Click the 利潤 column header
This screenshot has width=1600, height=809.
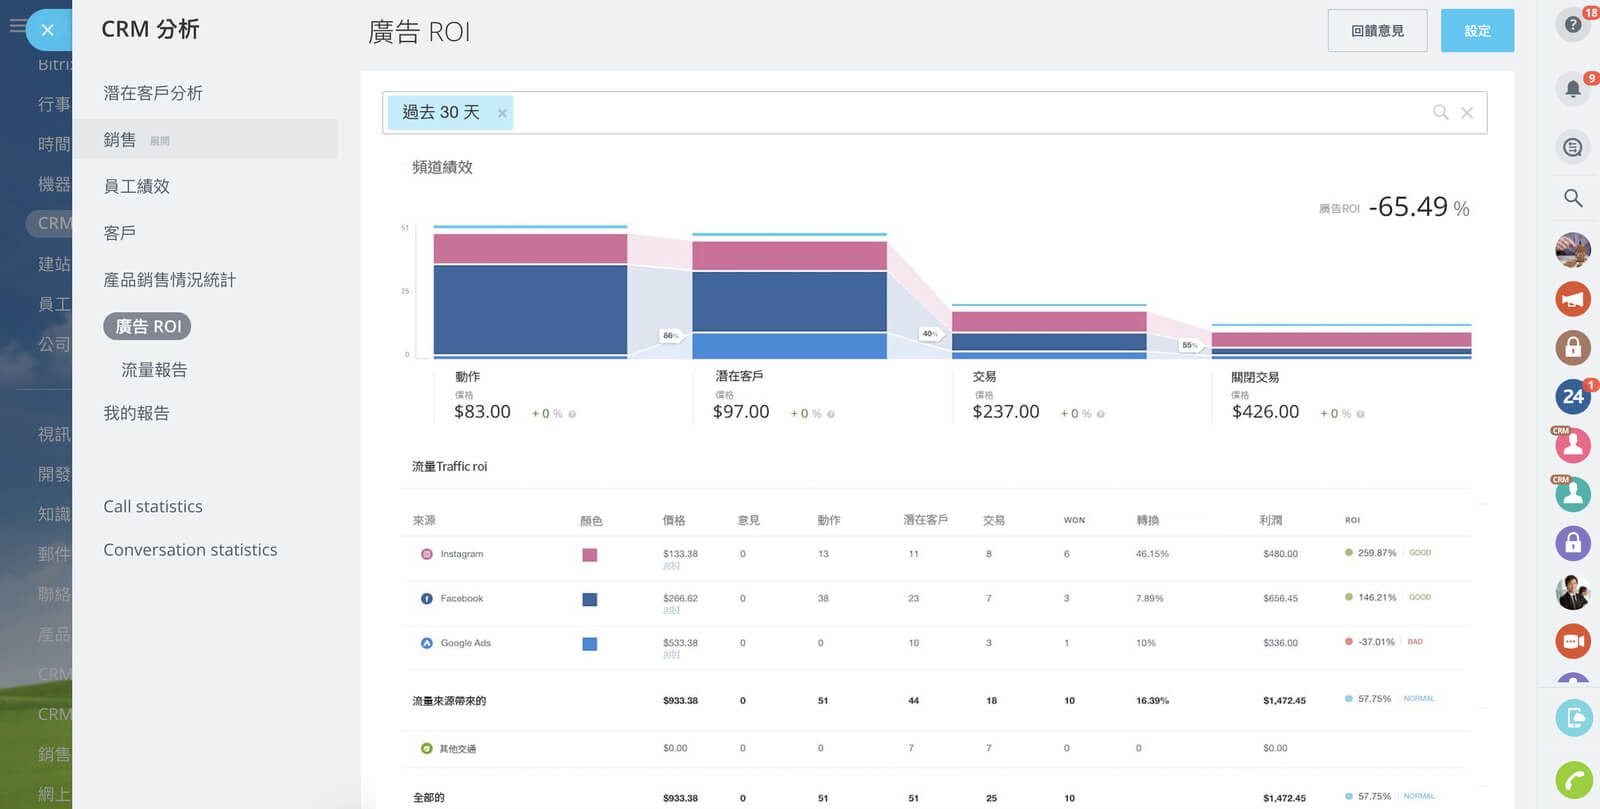tap(1270, 521)
